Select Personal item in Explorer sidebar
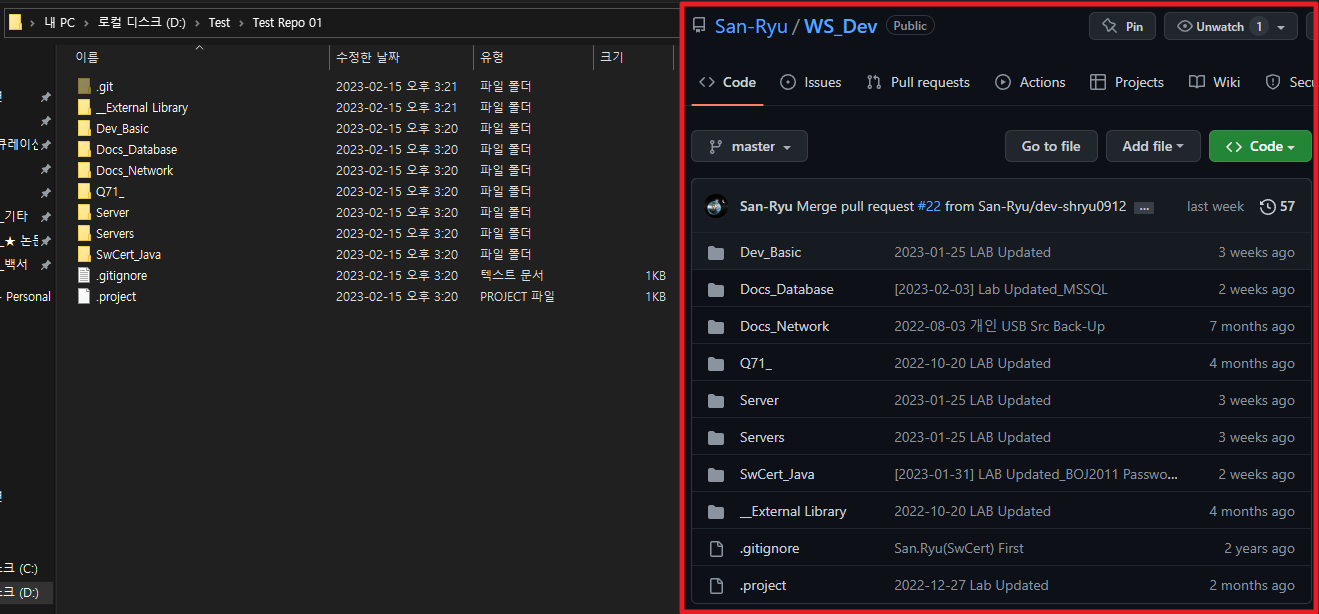1319x614 pixels. click(26, 297)
